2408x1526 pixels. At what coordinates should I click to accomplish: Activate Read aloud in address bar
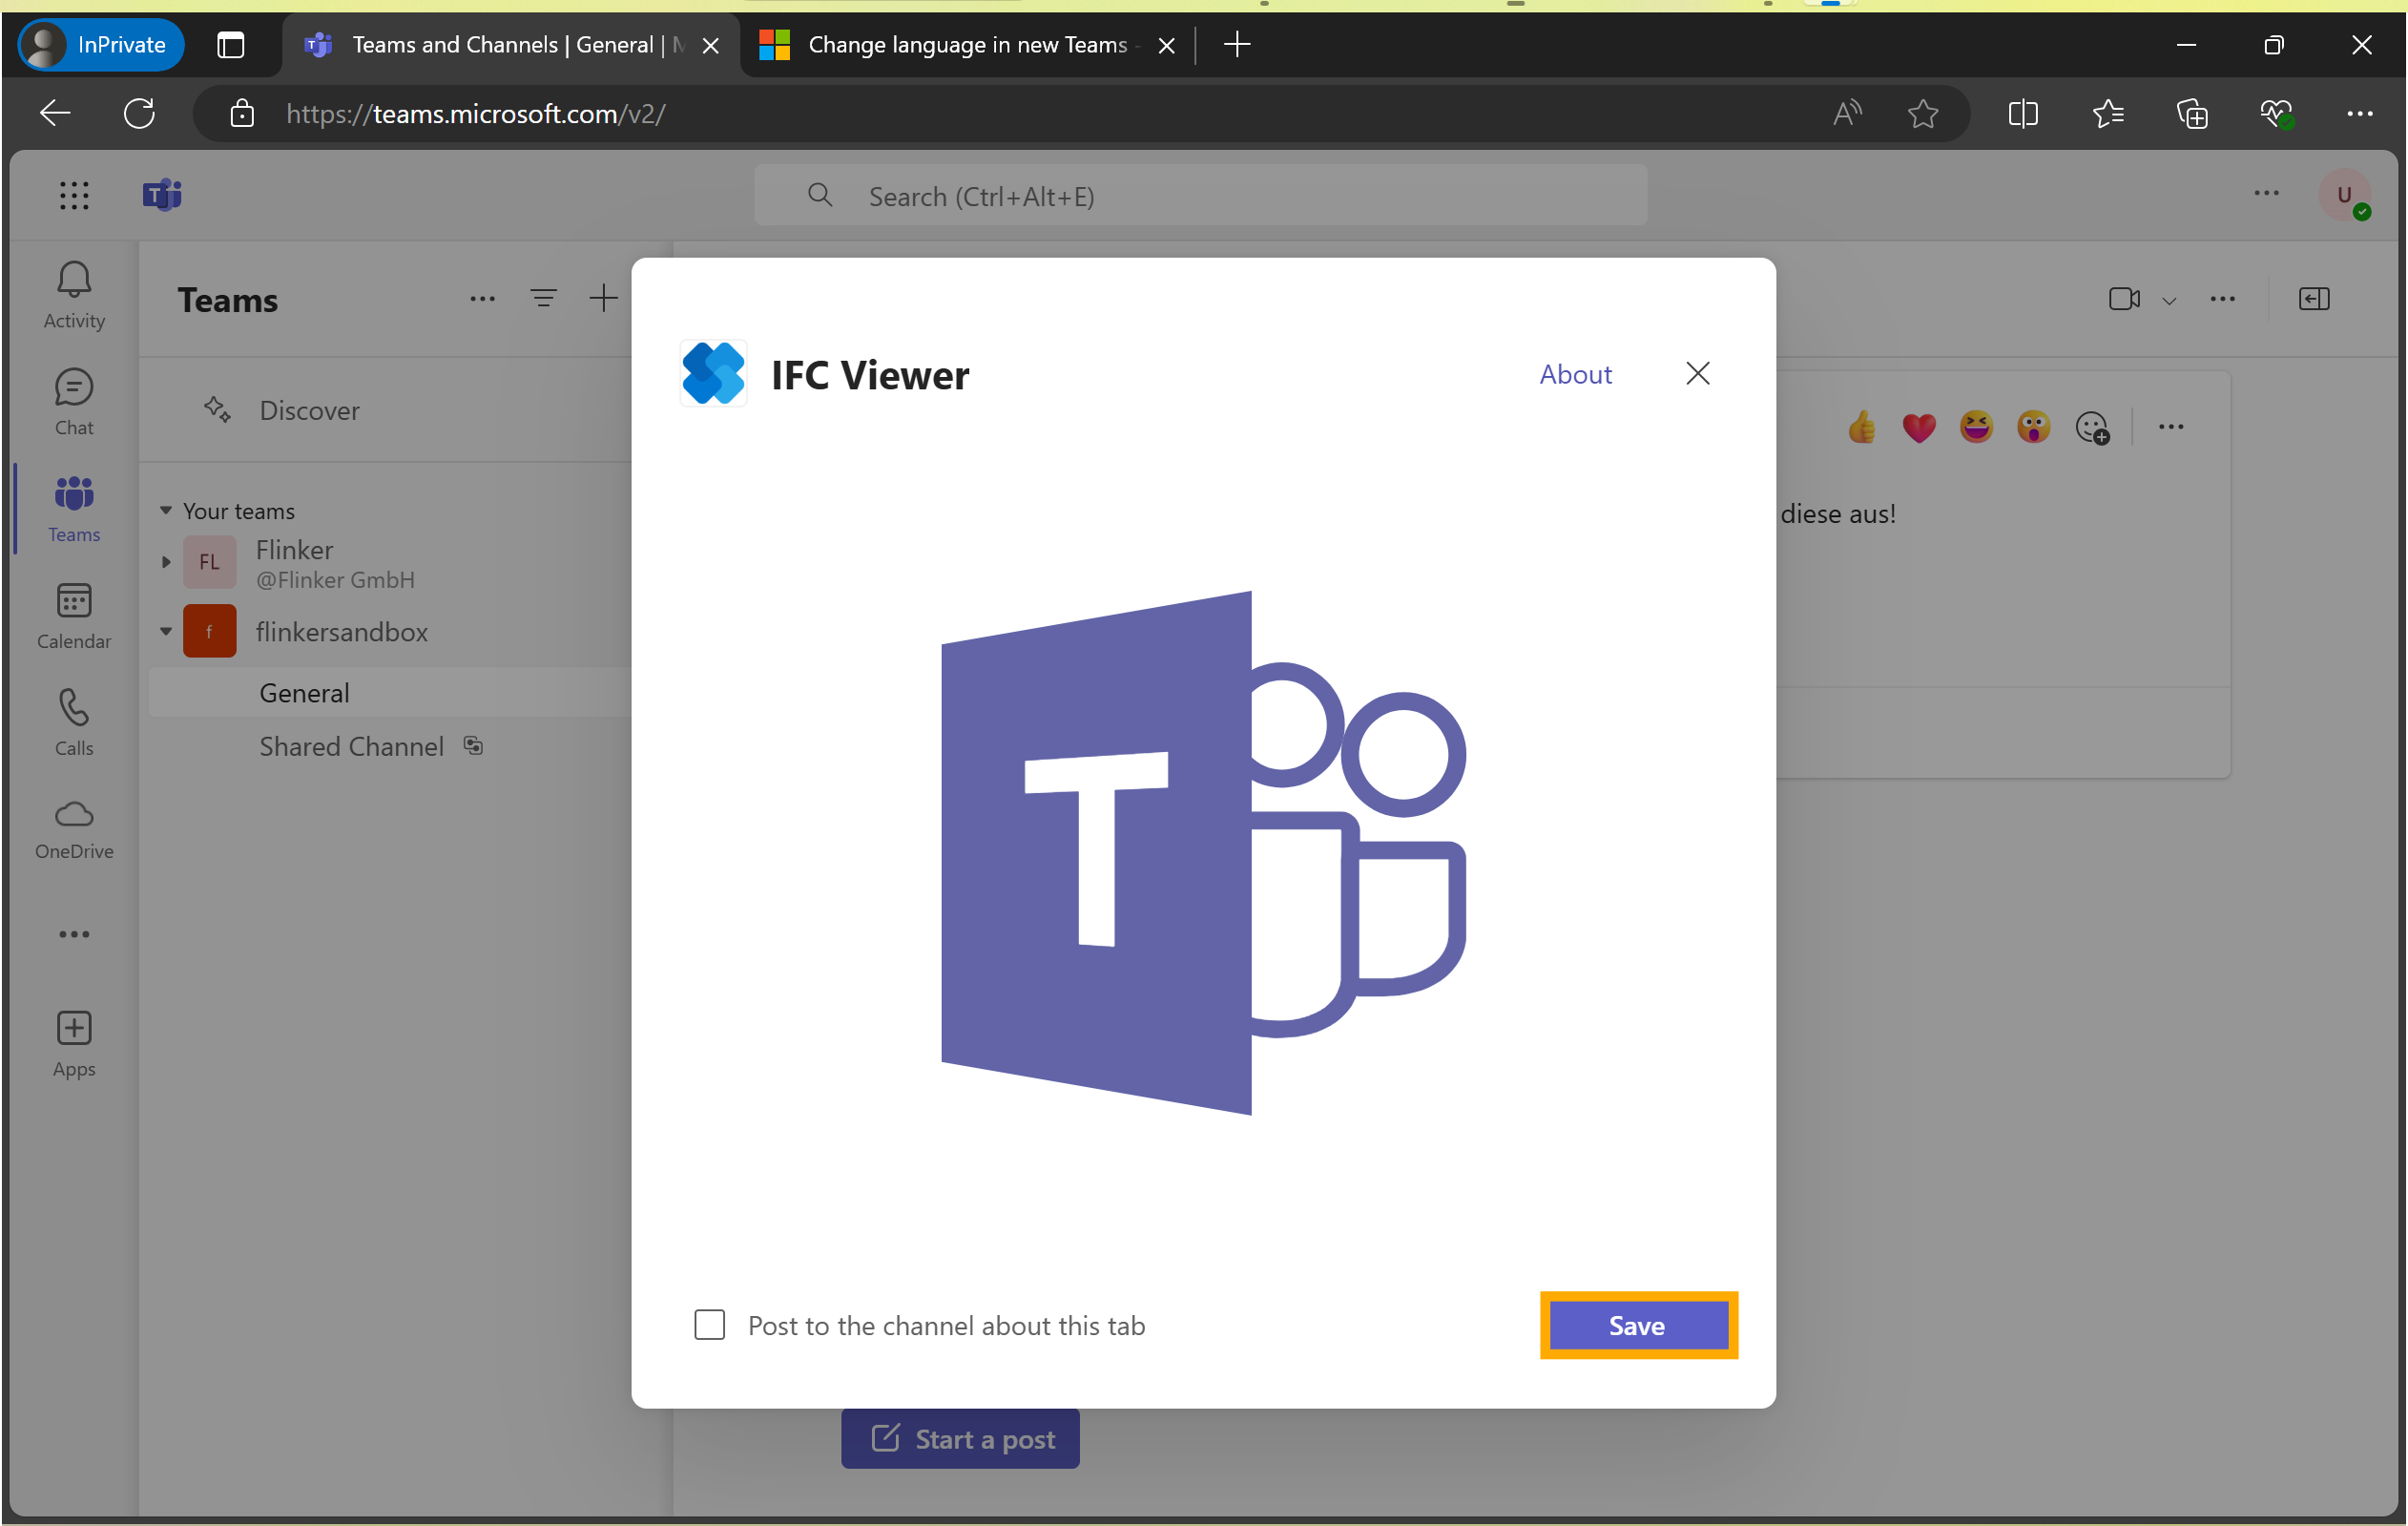point(1846,114)
